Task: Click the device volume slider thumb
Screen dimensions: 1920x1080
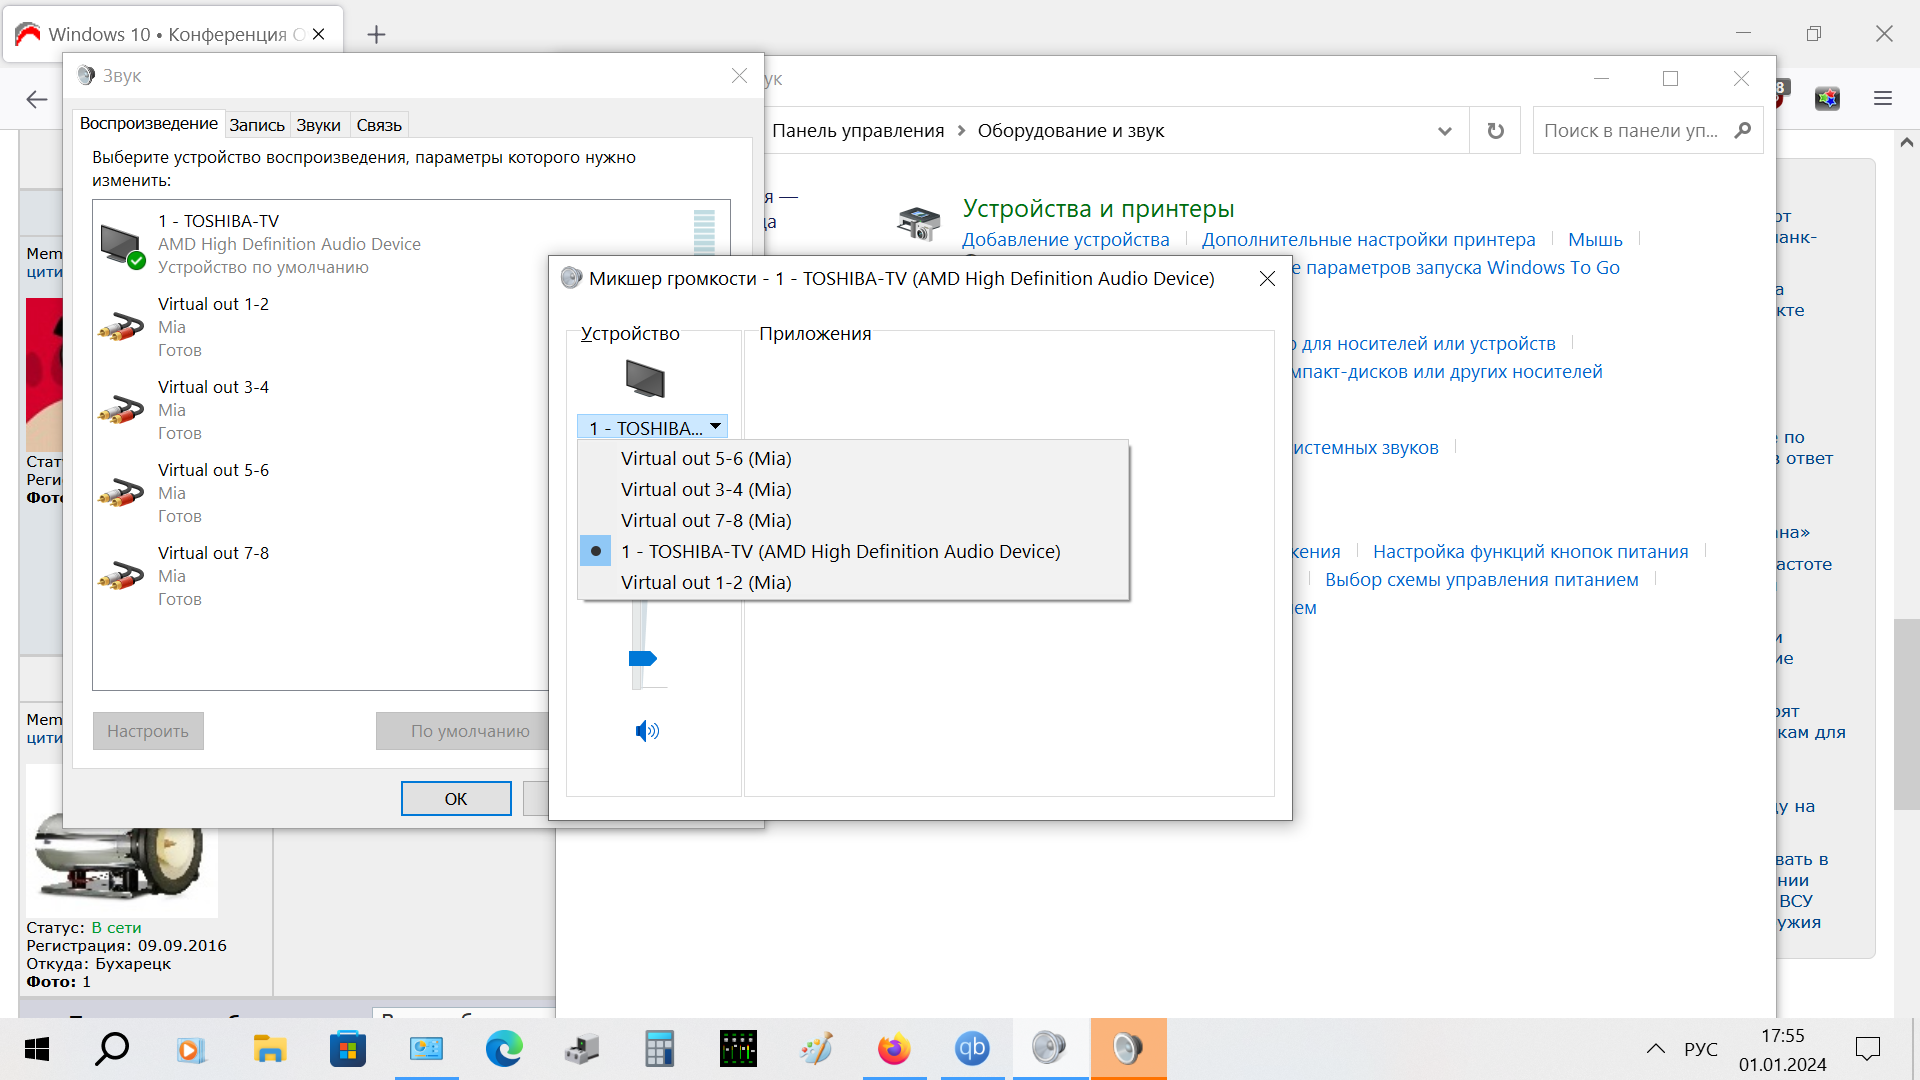Action: pyautogui.click(x=642, y=658)
